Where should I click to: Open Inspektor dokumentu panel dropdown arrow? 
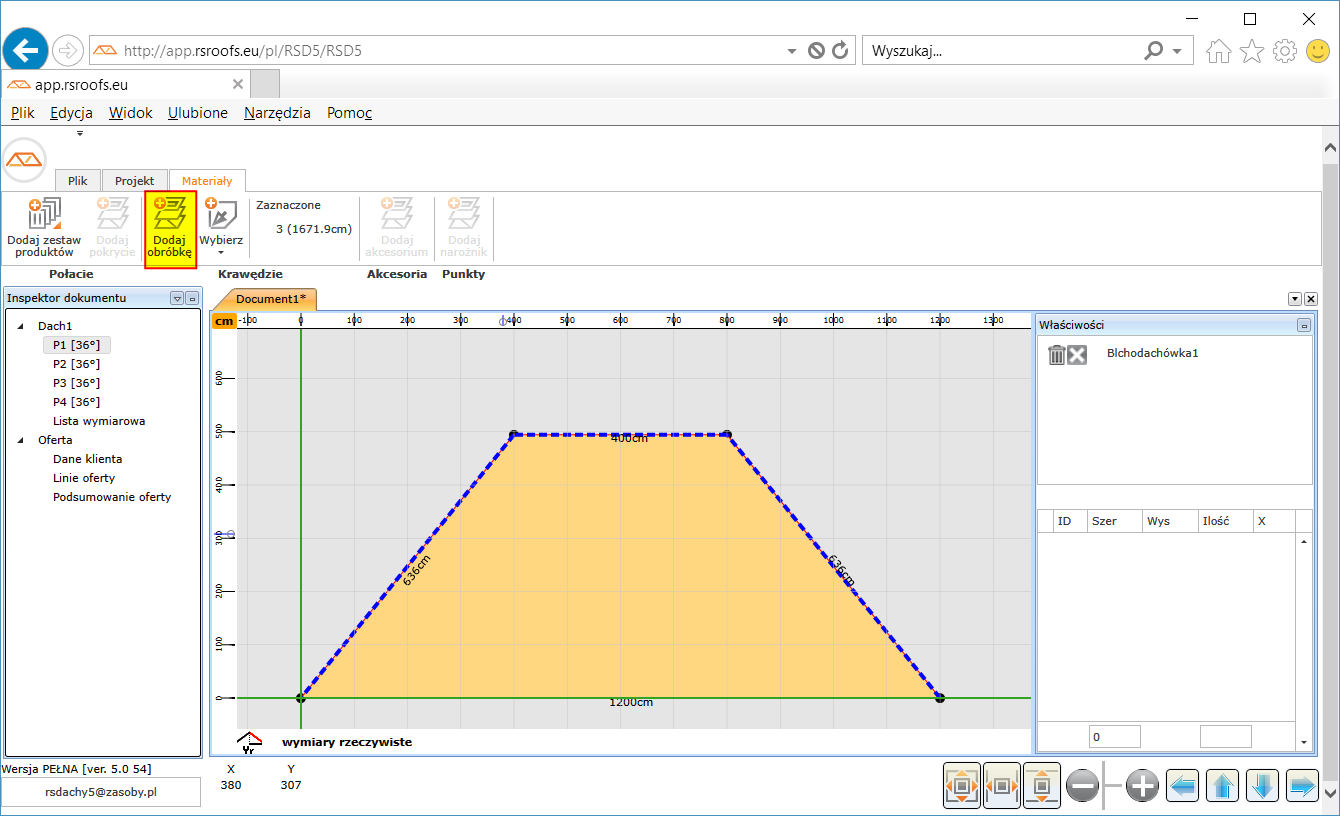(x=177, y=298)
